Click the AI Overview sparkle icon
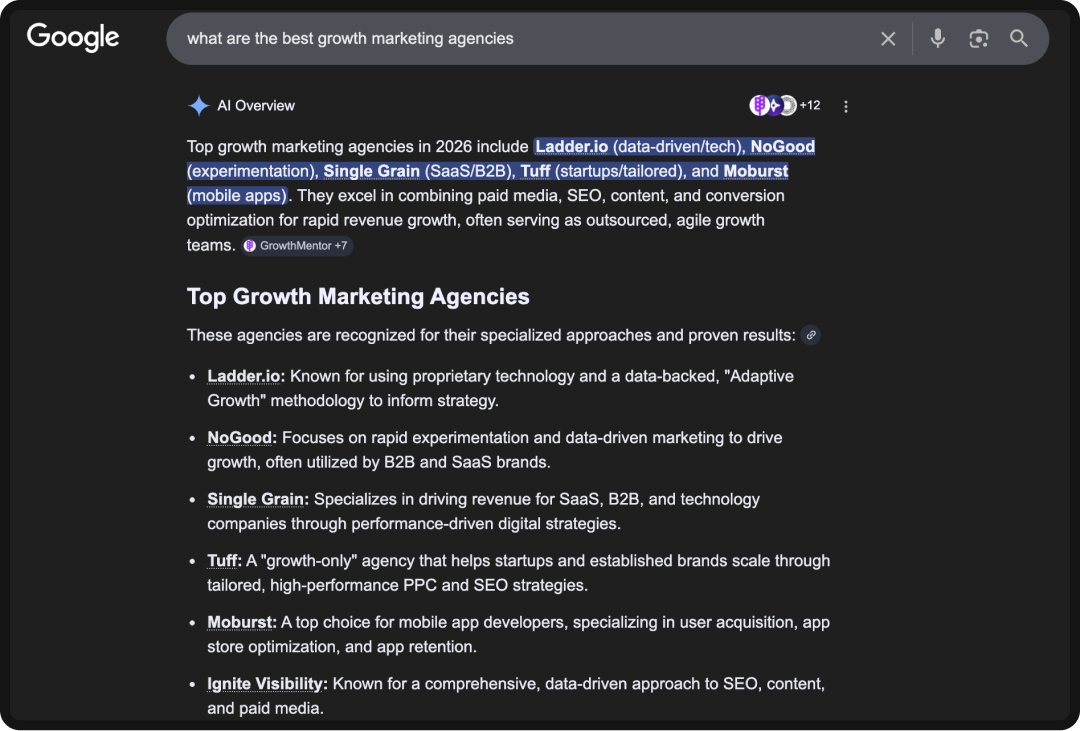The image size is (1080, 731). coord(197,105)
